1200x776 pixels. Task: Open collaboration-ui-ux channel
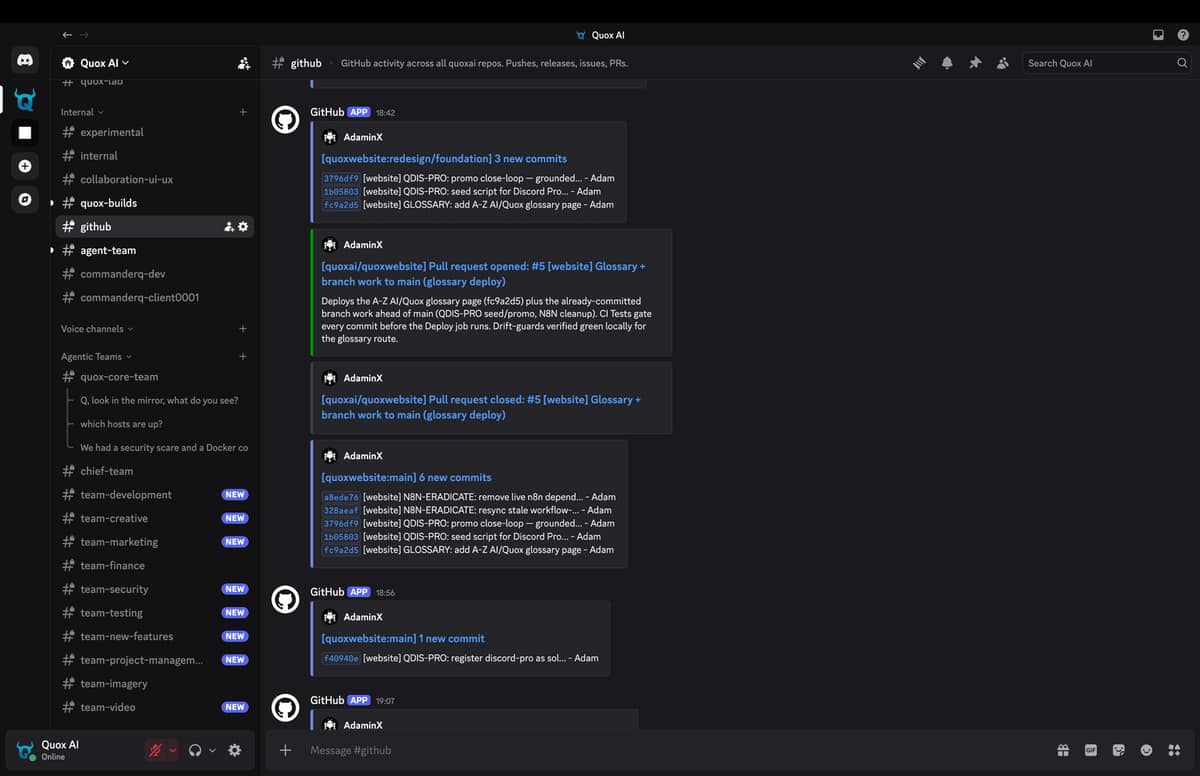[x=155, y=179]
